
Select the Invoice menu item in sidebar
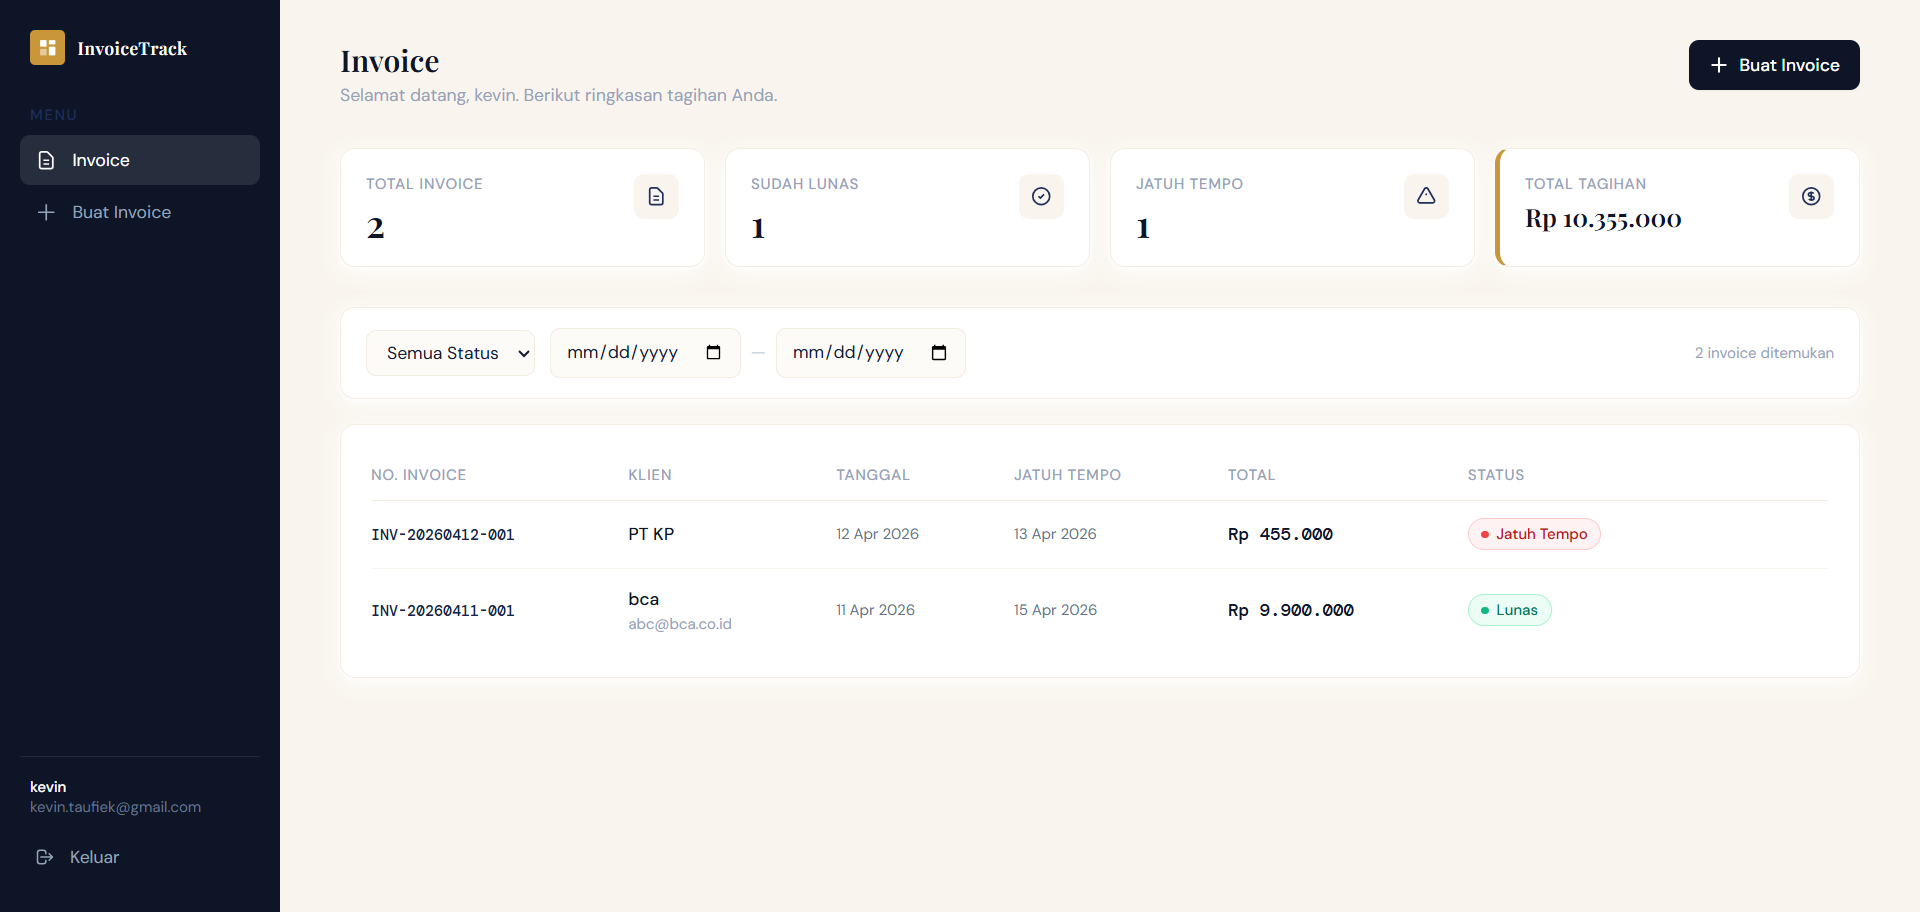point(140,160)
